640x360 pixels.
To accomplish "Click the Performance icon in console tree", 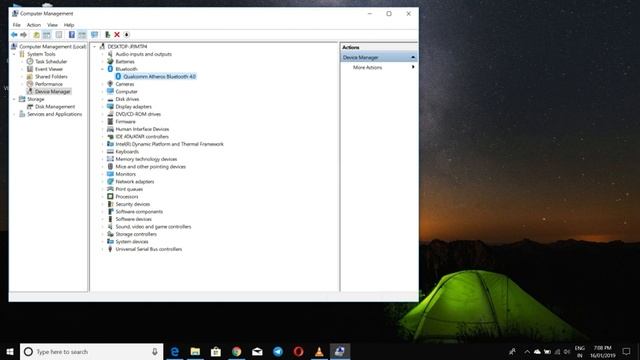I will [x=30, y=84].
